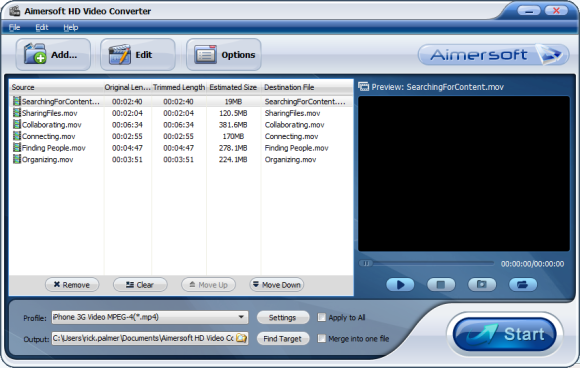Clear the file list
This screenshot has width=580, height=368.
(x=140, y=285)
